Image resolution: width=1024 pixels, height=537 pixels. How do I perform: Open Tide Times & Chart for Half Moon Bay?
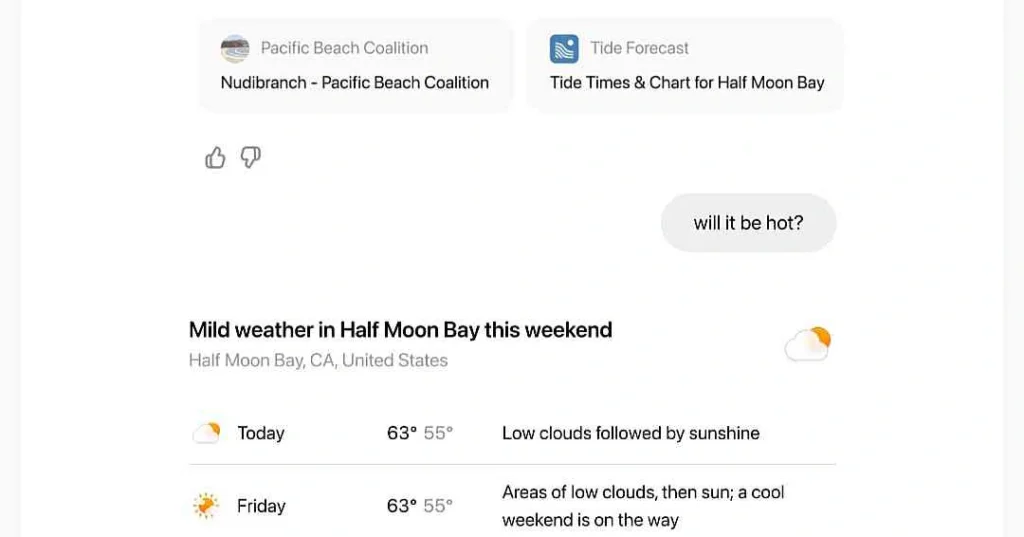(687, 83)
